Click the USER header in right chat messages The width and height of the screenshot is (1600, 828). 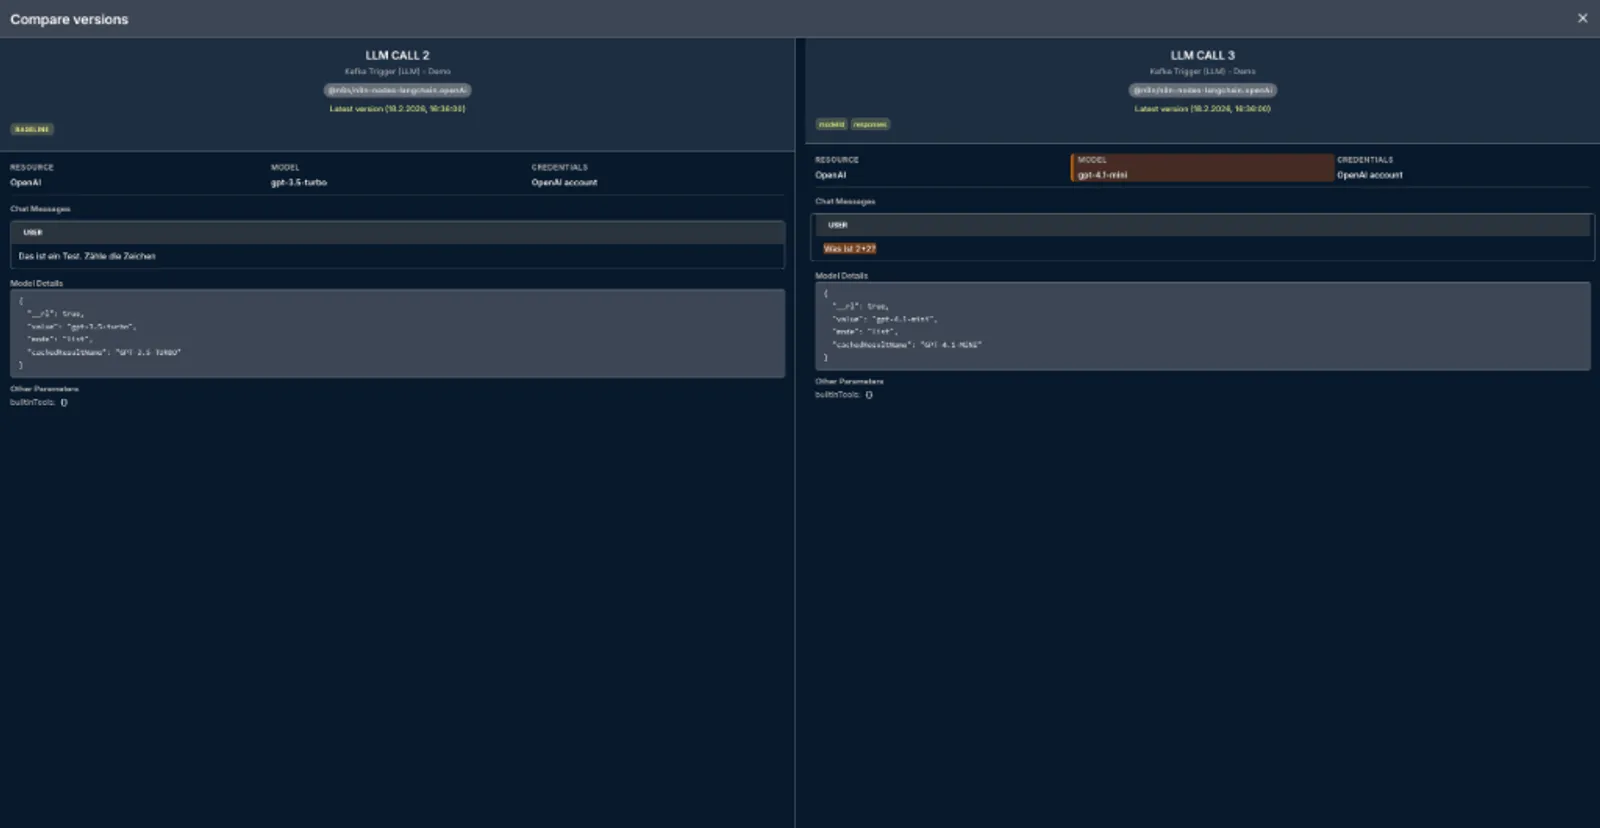click(x=837, y=225)
